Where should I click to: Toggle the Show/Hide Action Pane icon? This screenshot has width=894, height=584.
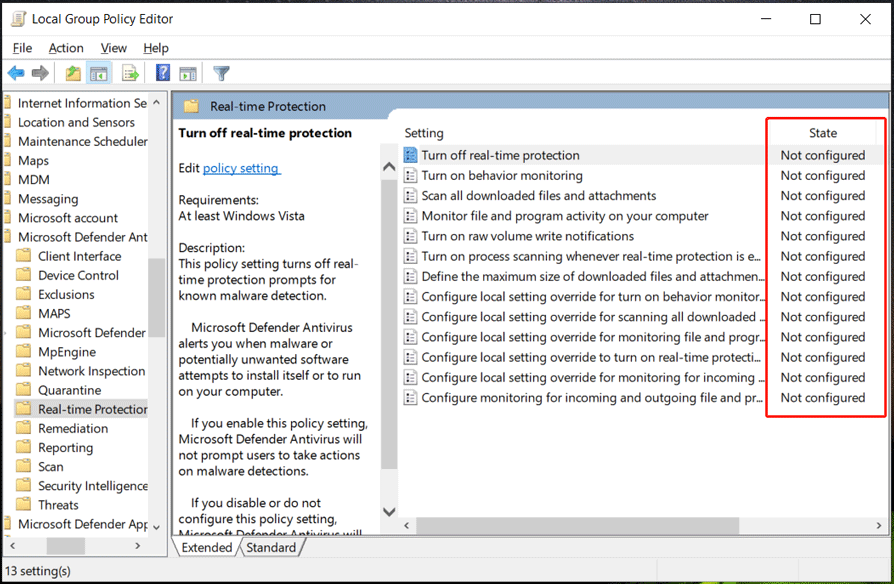[x=188, y=72]
